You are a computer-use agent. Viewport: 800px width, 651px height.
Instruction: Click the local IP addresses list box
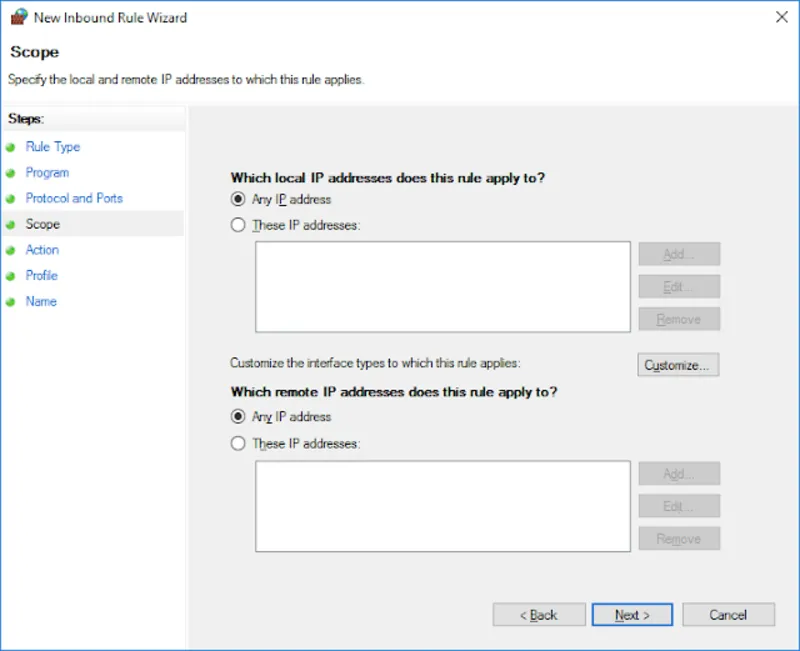[x=443, y=285]
